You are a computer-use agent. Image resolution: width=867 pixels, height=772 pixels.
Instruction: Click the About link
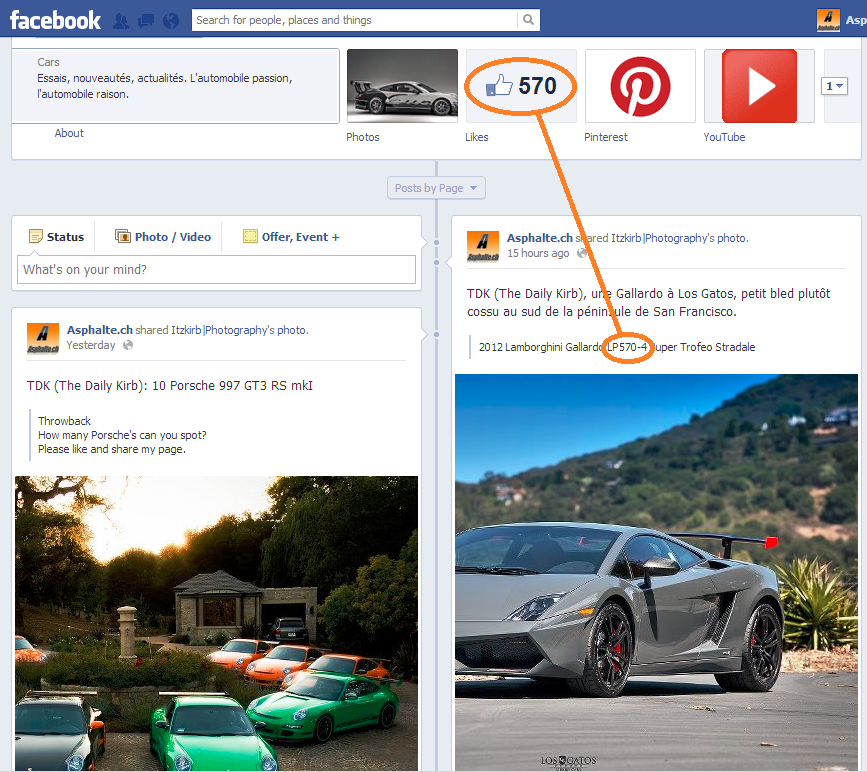69,133
